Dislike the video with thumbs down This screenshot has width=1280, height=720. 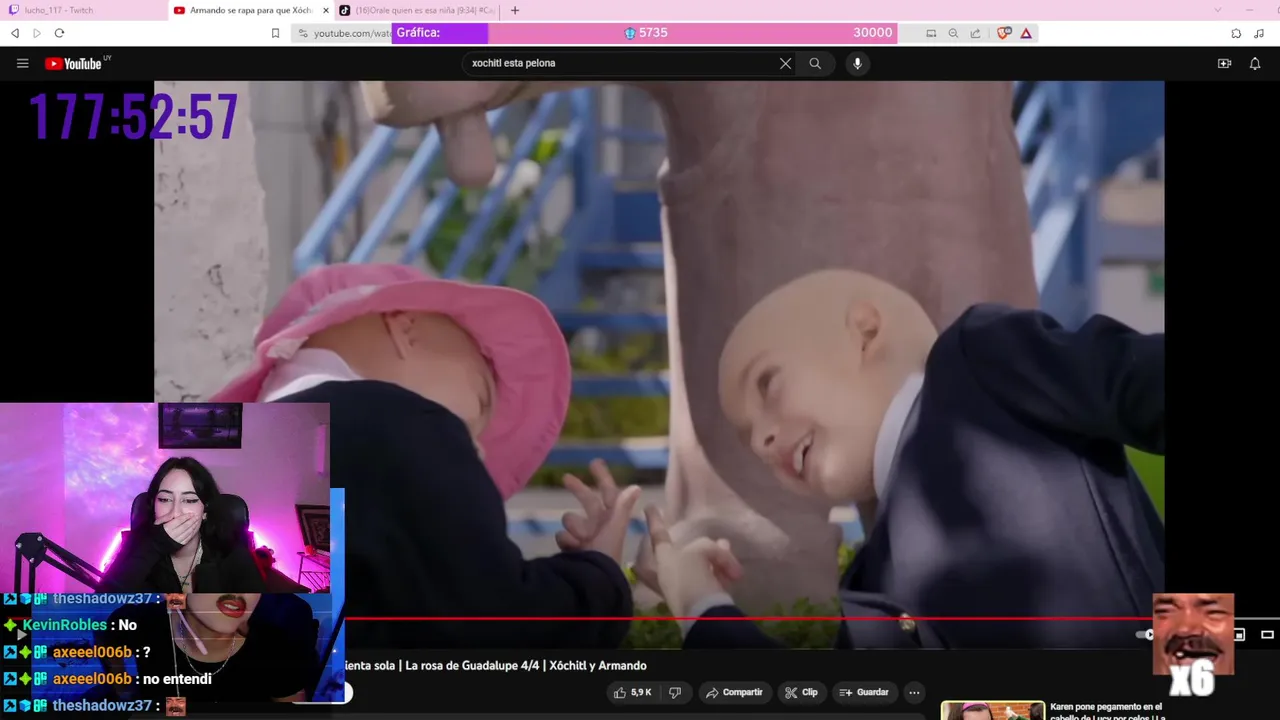(675, 692)
